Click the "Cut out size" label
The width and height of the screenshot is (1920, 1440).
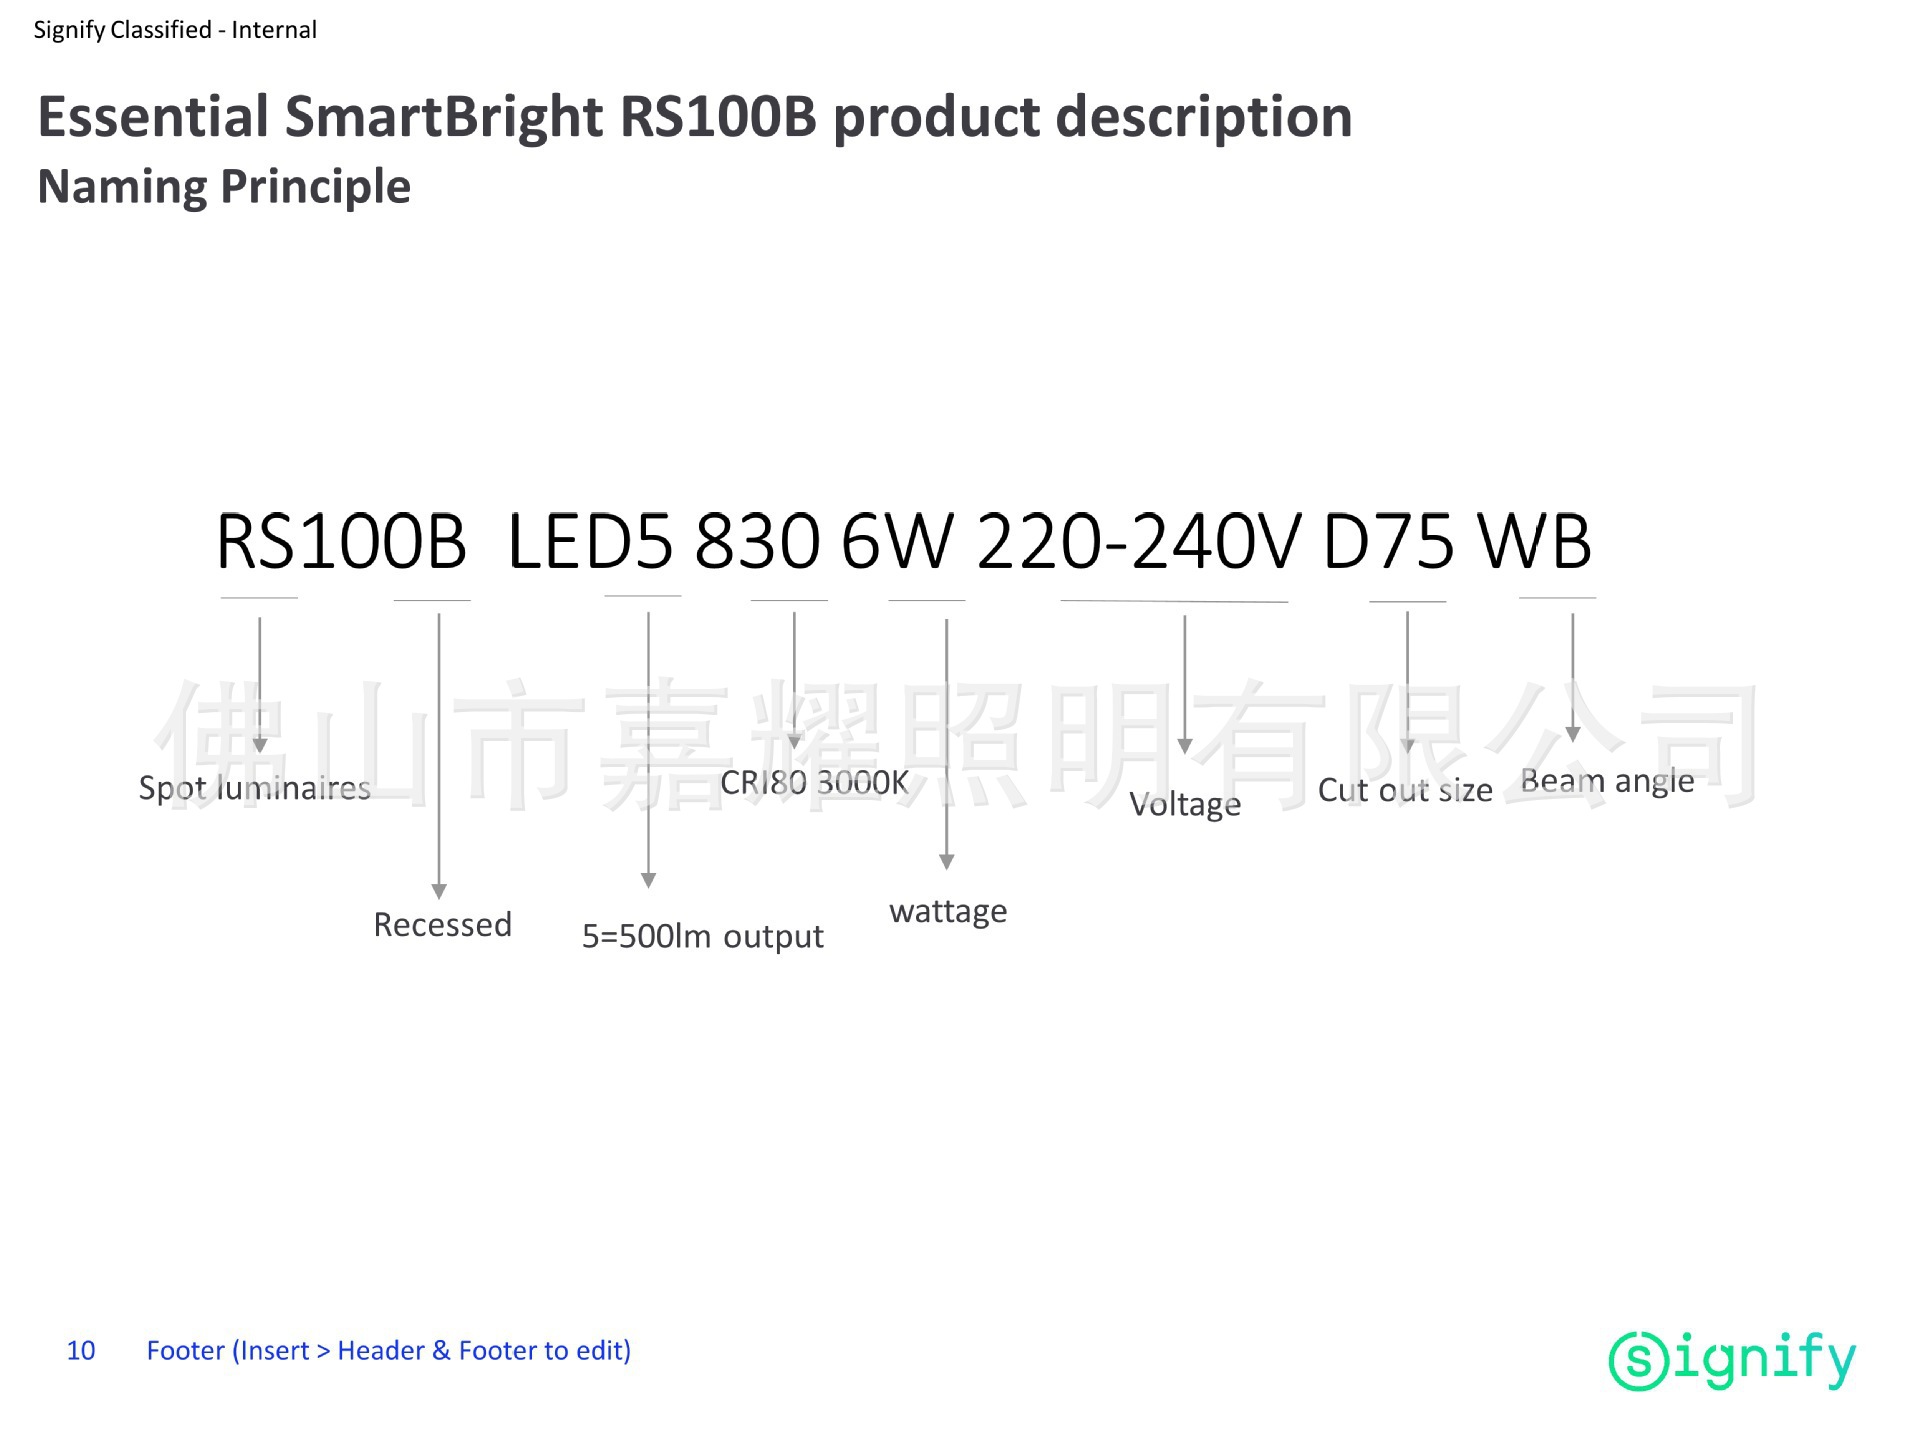[1405, 791]
